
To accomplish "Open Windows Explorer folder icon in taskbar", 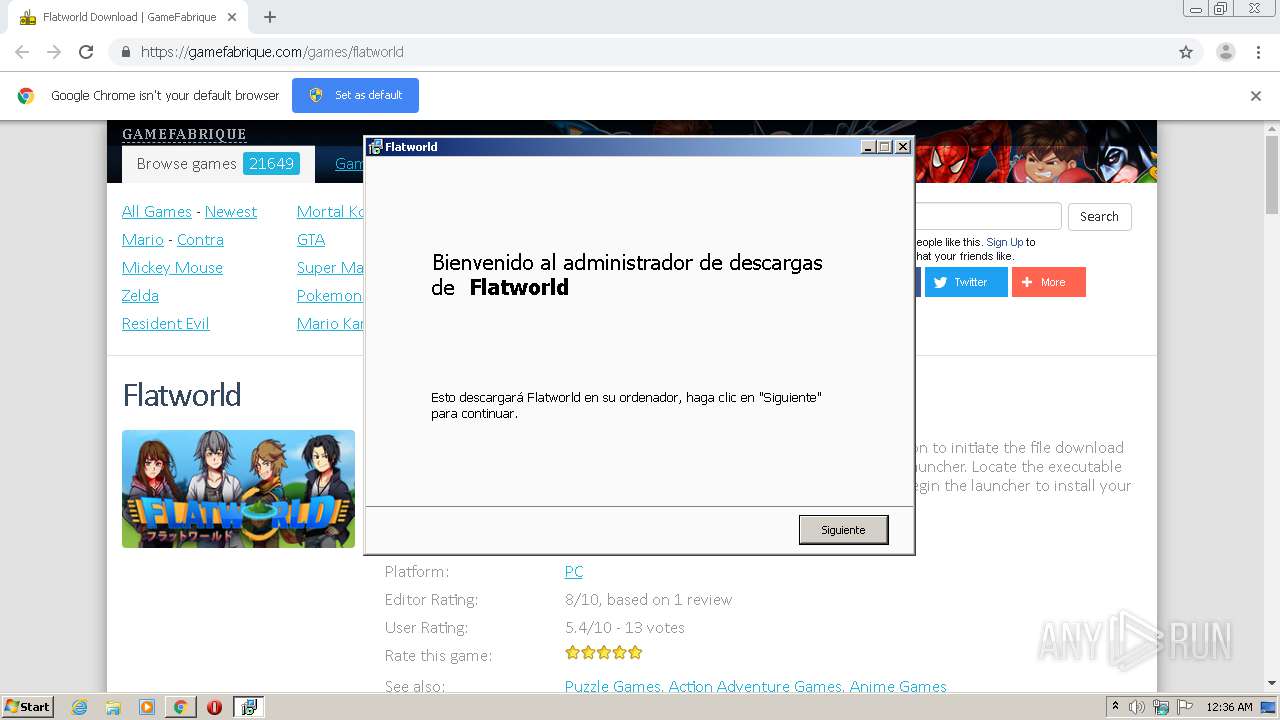I will coord(113,707).
